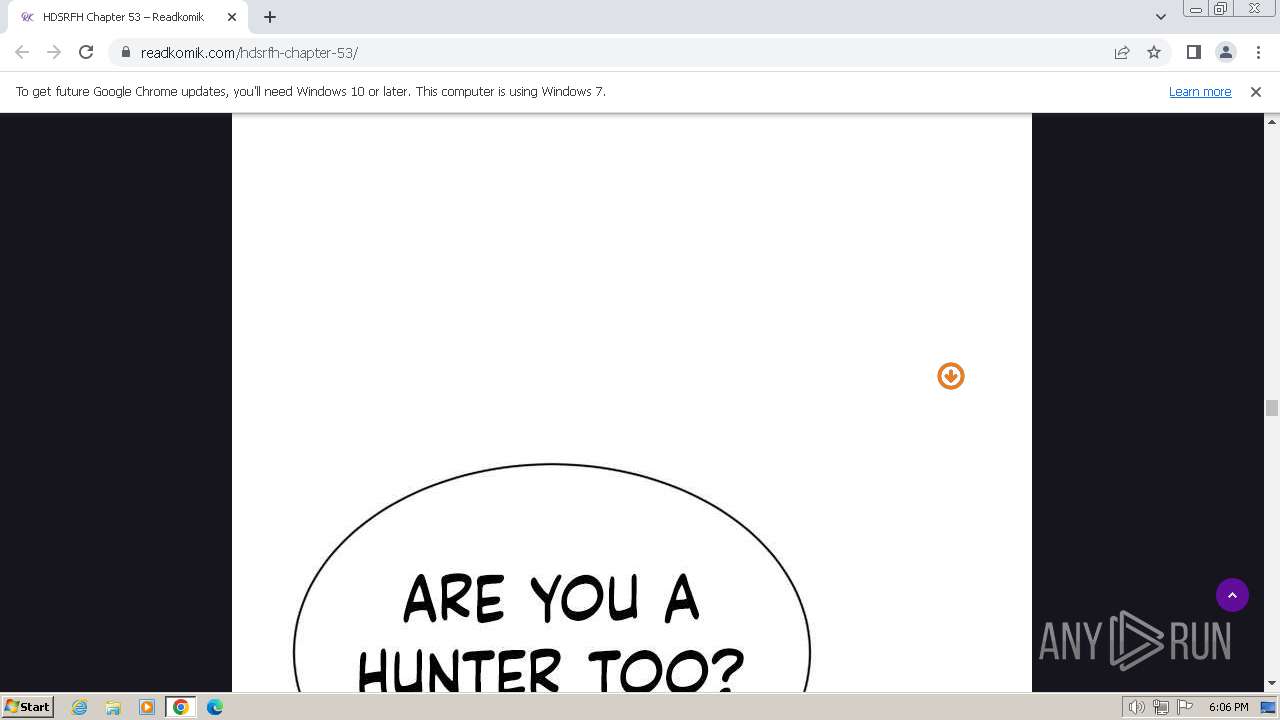The width and height of the screenshot is (1280, 720).
Task: Open the Chrome profile avatar menu
Action: pos(1225,52)
